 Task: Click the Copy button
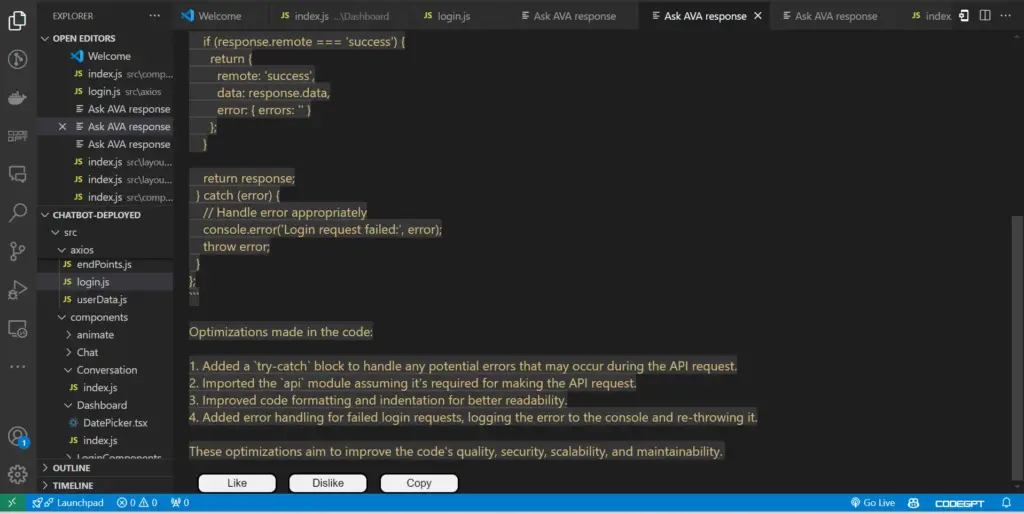pyautogui.click(x=419, y=483)
